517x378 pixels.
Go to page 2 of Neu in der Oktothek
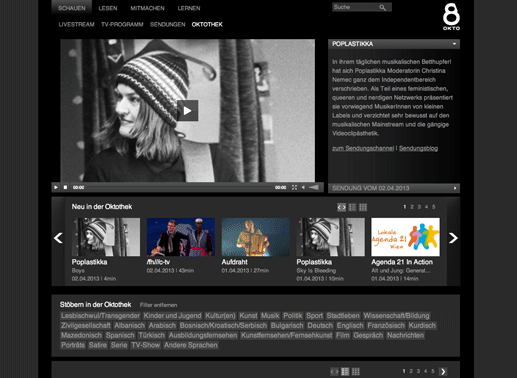coord(412,207)
